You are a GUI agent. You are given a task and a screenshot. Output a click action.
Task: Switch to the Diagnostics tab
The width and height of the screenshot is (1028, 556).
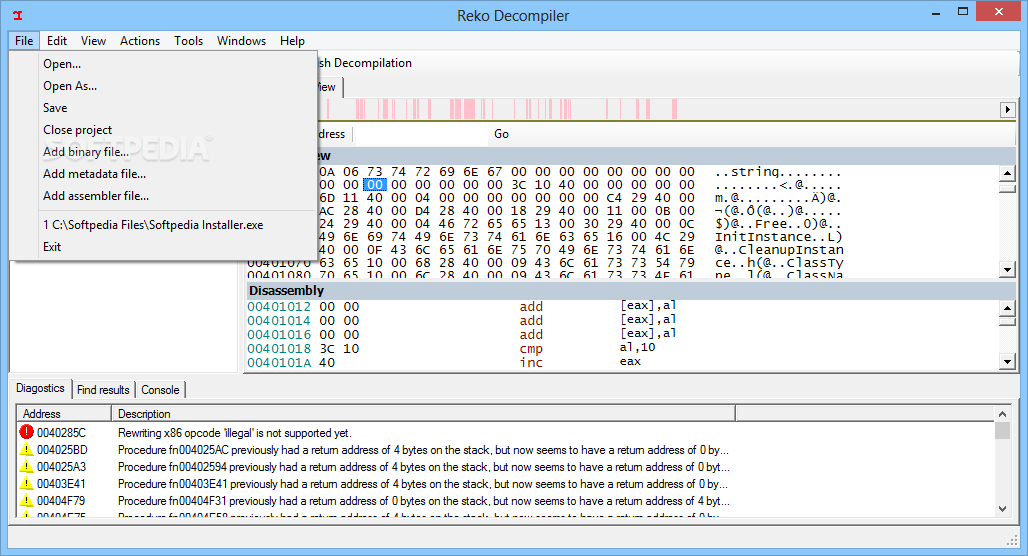point(41,388)
